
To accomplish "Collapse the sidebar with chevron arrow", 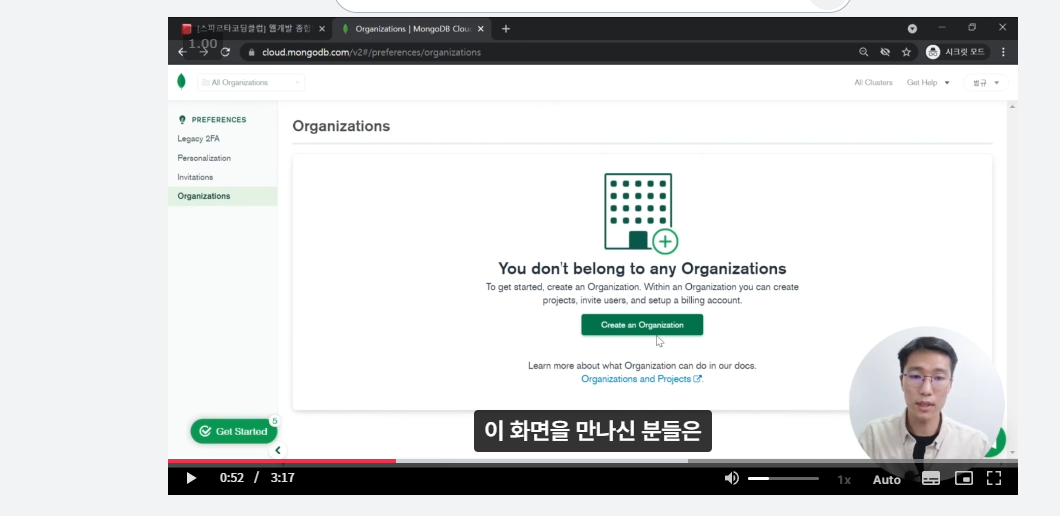I will pyautogui.click(x=277, y=450).
